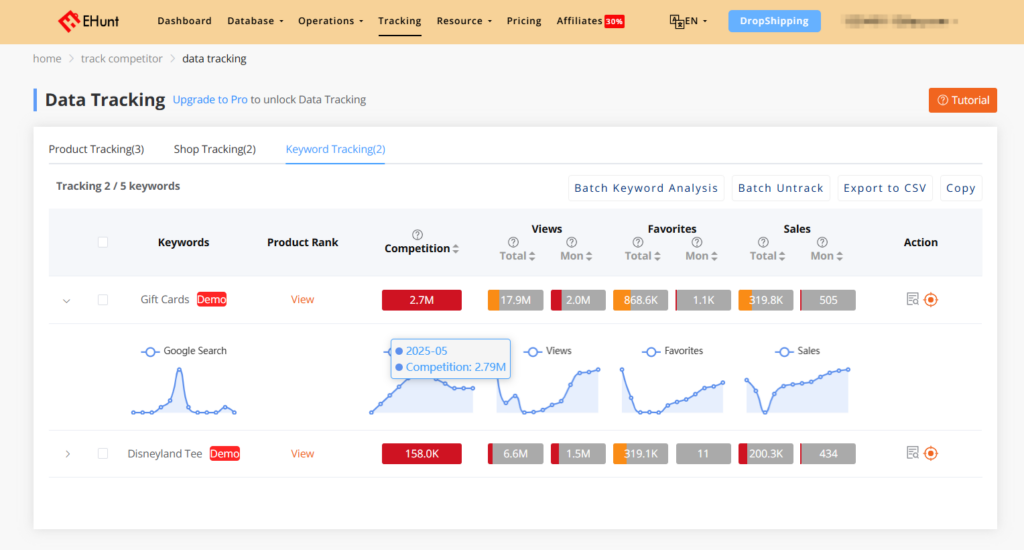Screen dimensions: 1024x550
Task: Click Batch Keyword Analysis button
Action: 646,188
